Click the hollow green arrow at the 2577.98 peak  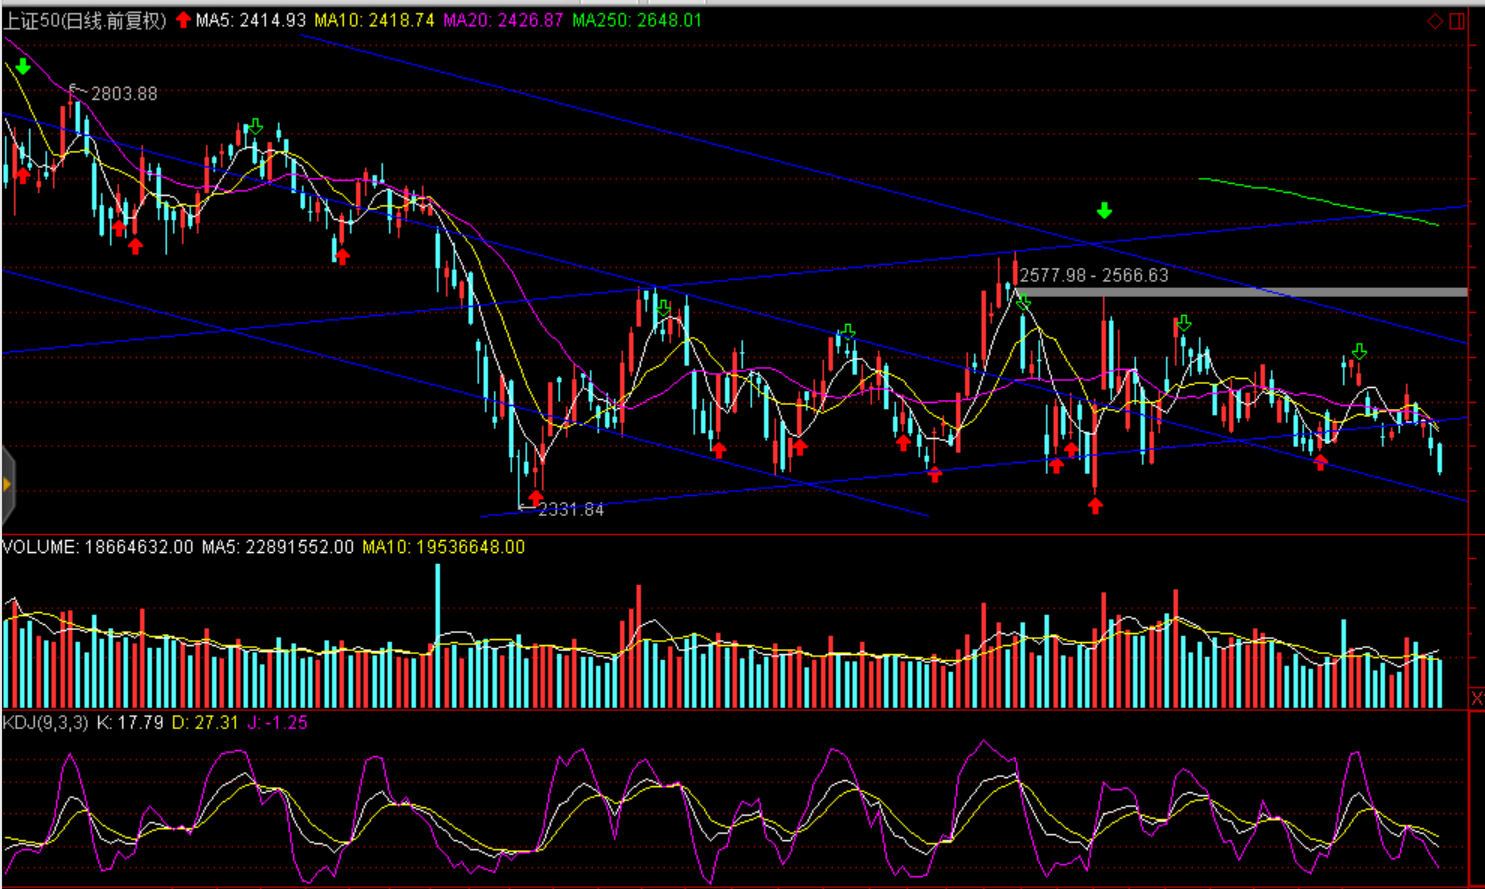point(1023,301)
